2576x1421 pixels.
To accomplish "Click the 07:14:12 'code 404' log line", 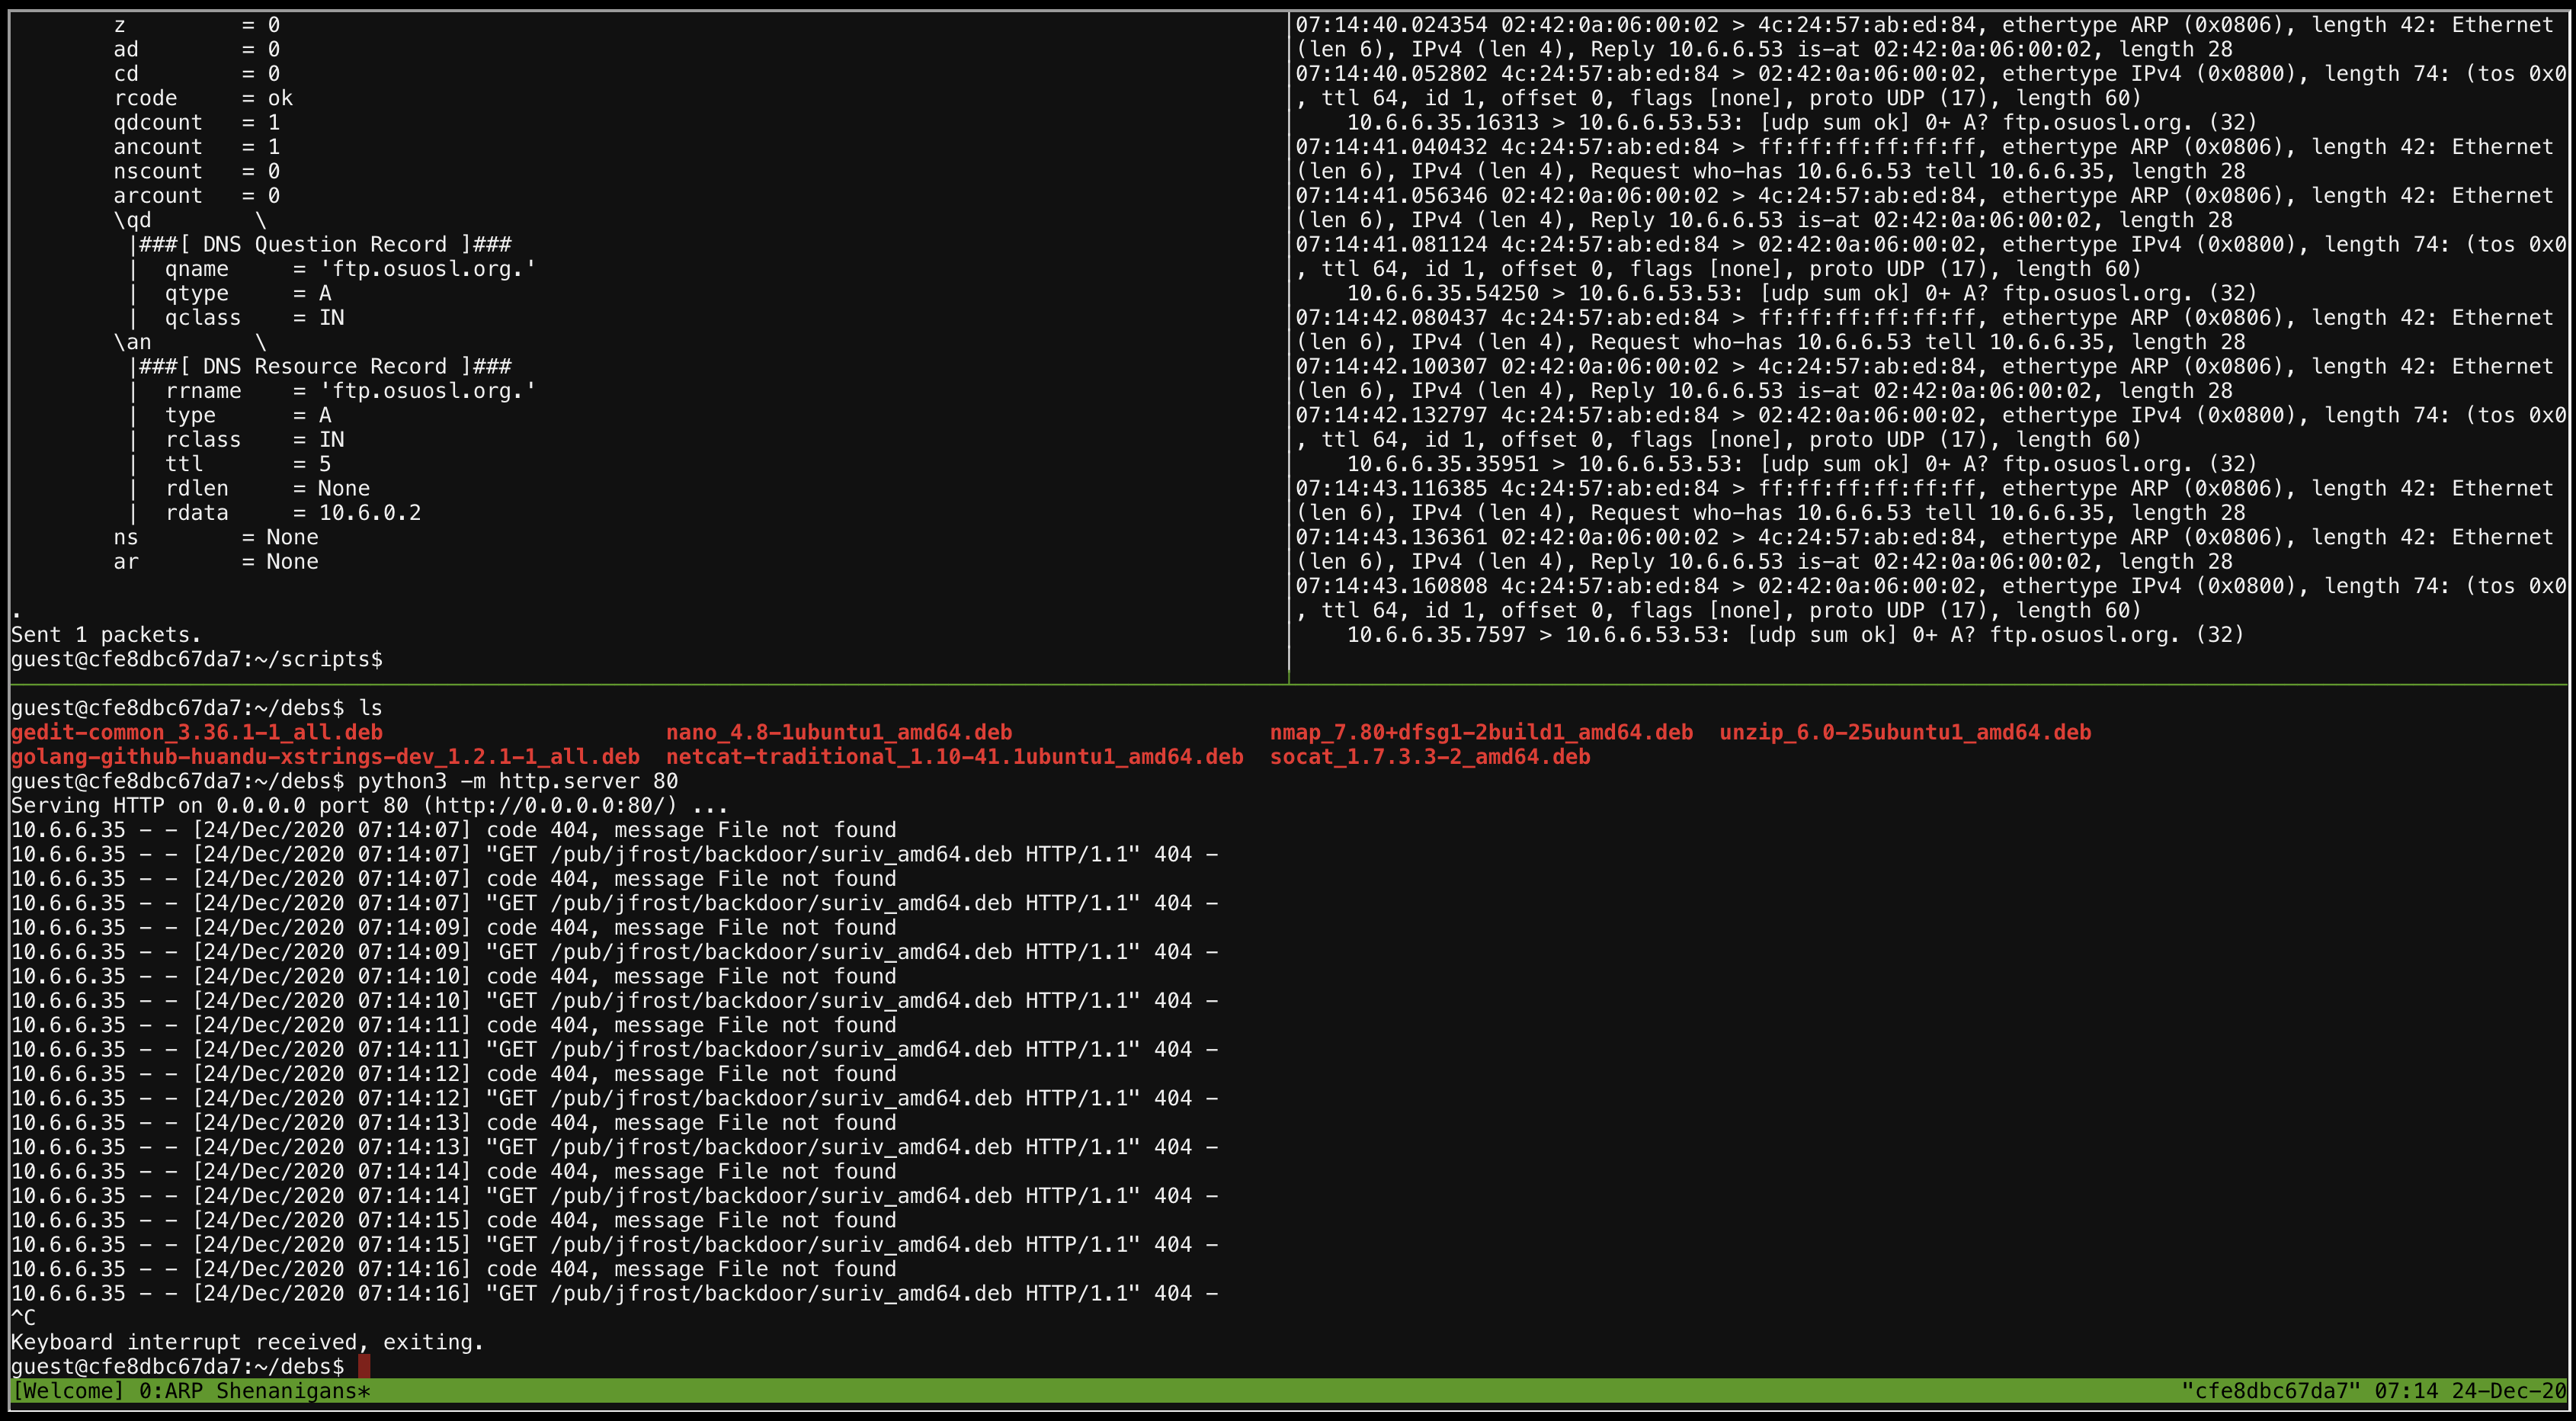I will pos(454,1074).
